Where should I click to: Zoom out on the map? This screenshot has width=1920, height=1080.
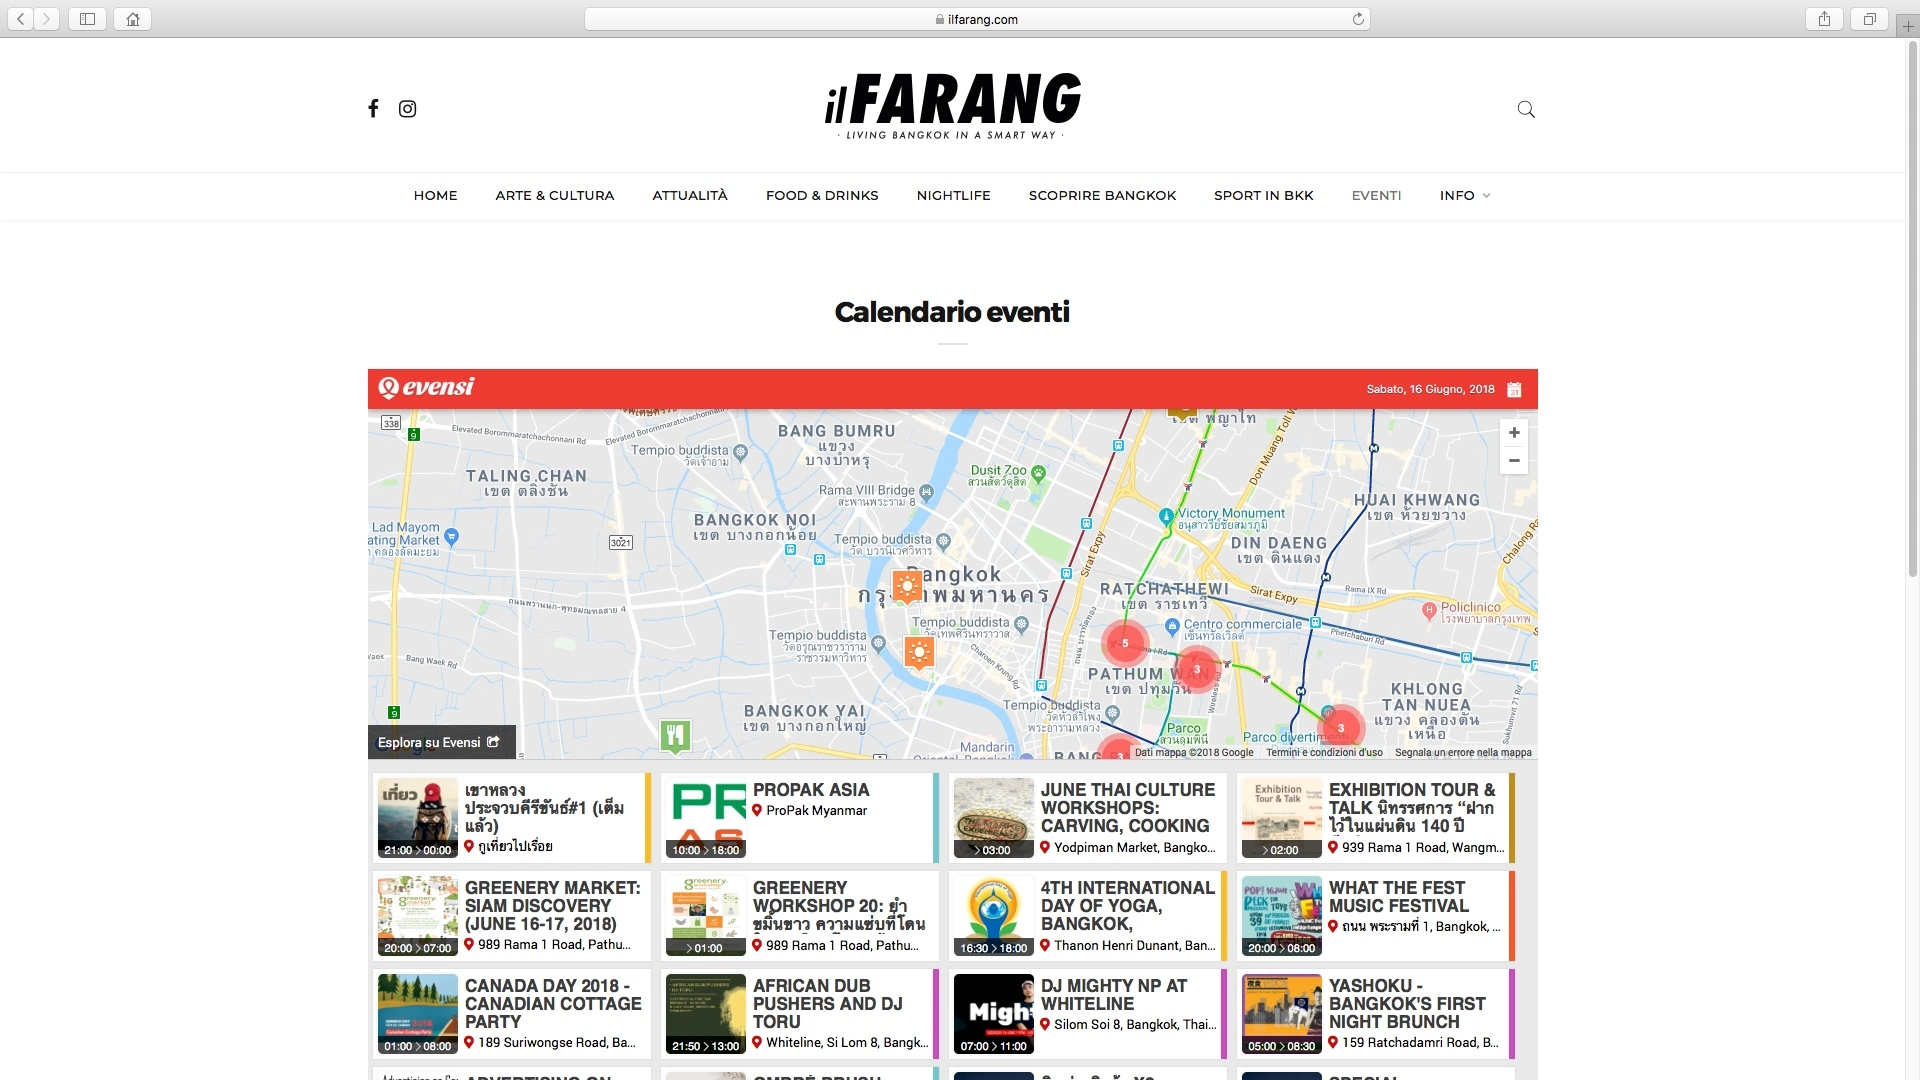click(x=1514, y=461)
